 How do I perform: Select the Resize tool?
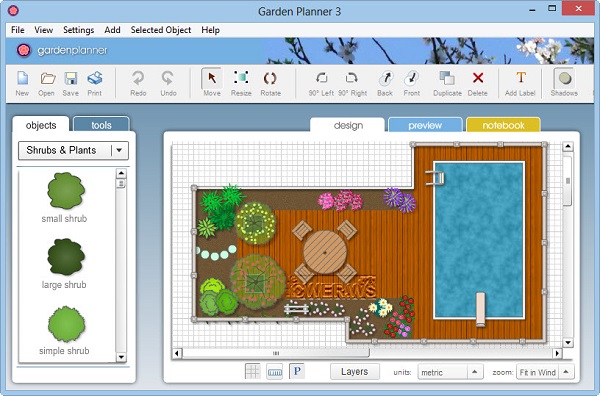tap(241, 83)
